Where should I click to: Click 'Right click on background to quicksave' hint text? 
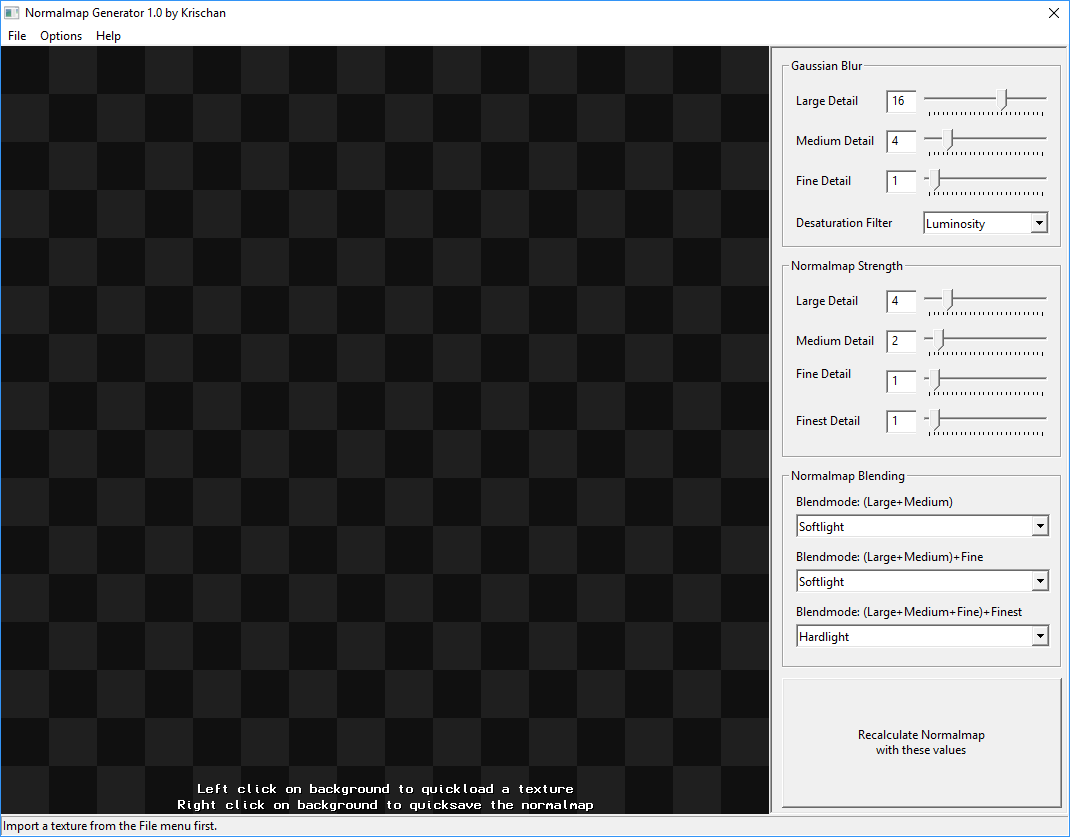click(x=386, y=805)
